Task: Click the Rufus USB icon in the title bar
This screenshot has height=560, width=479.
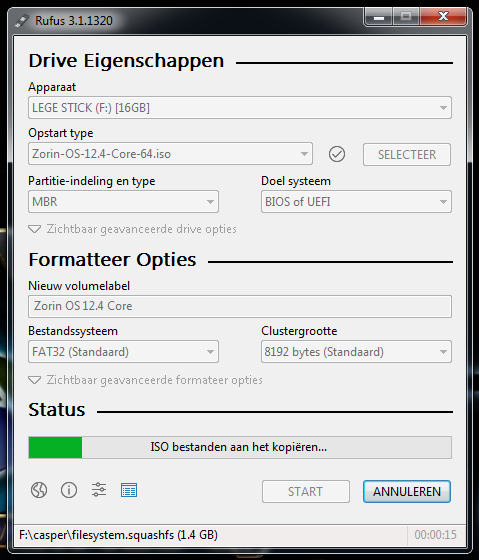Action: [x=22, y=21]
